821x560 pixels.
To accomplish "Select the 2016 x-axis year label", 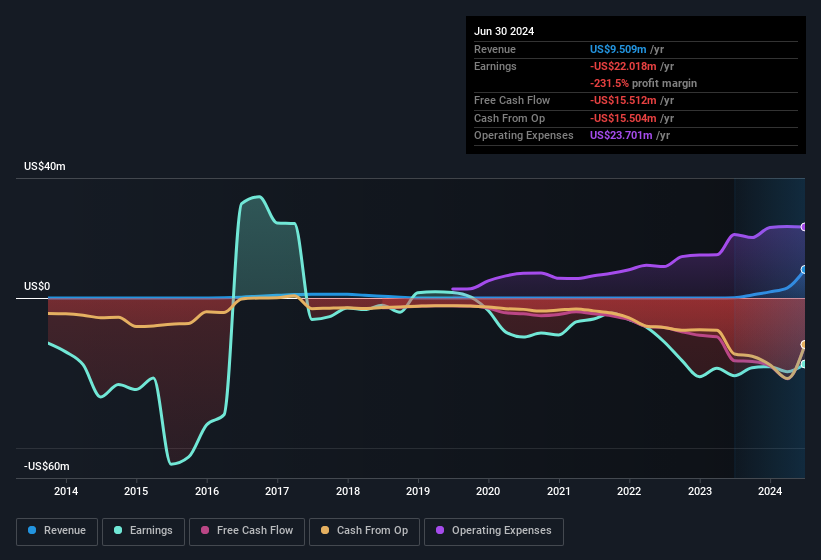I will pos(207,491).
